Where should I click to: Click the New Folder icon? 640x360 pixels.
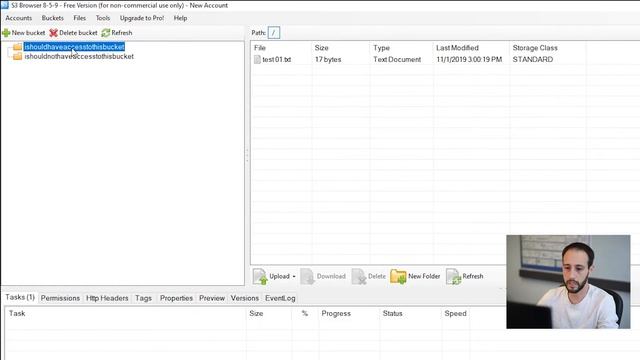(x=398, y=276)
